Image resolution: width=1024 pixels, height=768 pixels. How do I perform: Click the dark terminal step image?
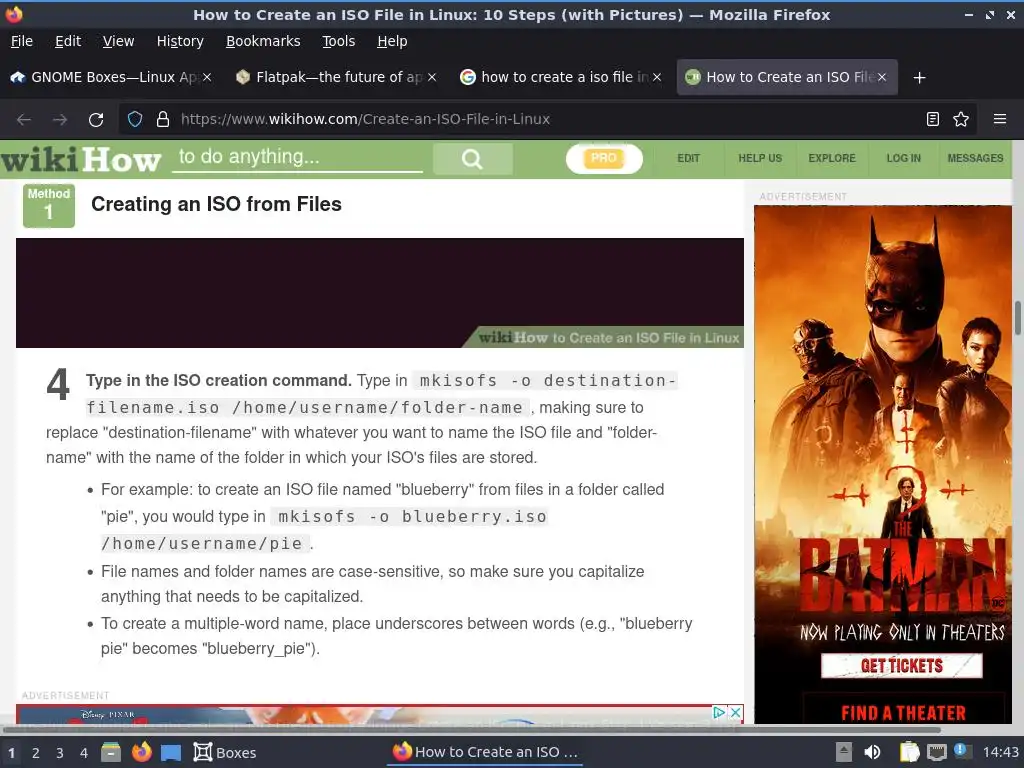379,293
